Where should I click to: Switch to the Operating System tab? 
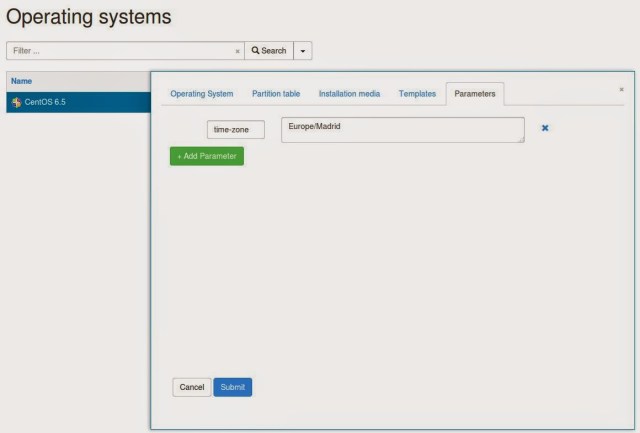201,94
